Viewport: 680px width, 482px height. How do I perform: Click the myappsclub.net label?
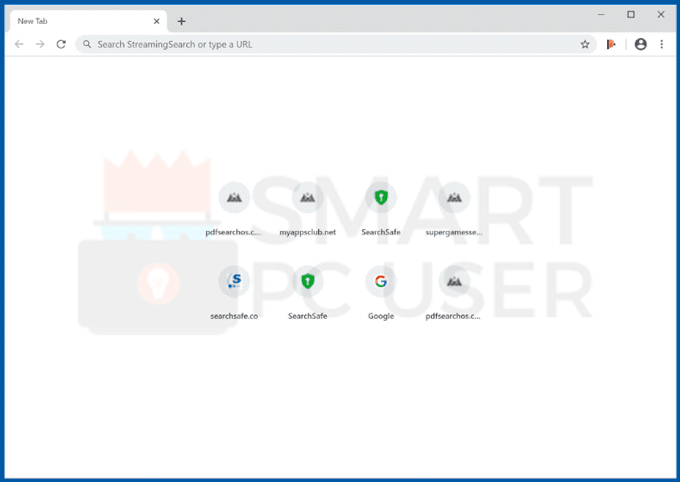coord(307,232)
